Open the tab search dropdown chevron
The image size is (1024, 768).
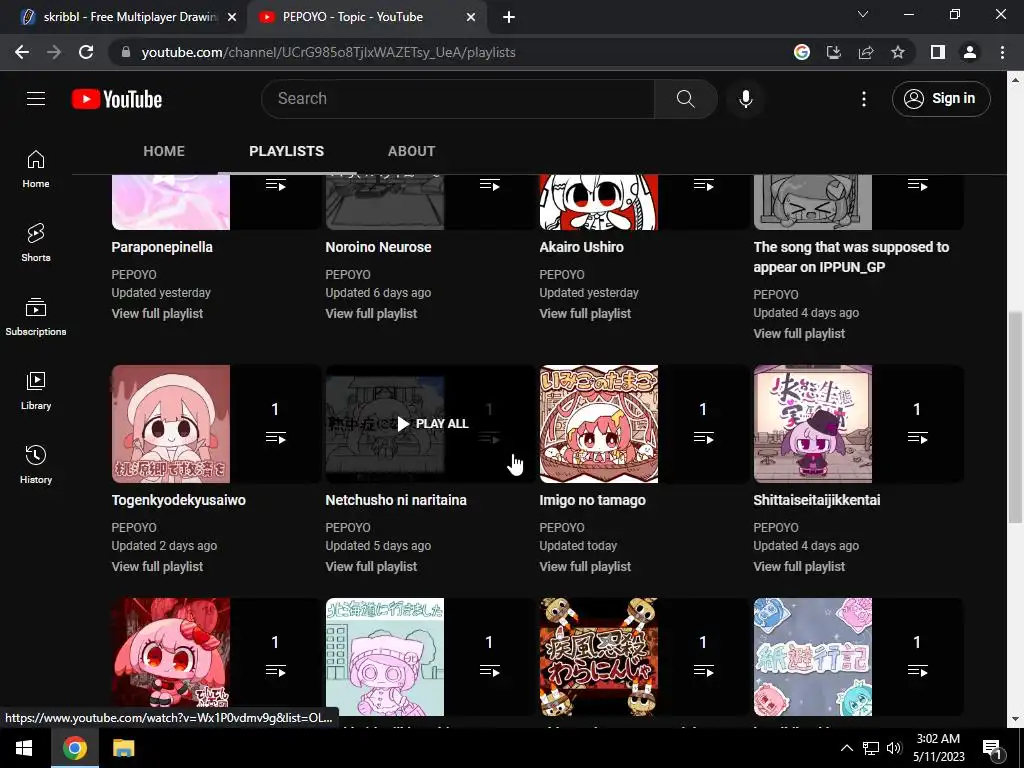pos(863,14)
